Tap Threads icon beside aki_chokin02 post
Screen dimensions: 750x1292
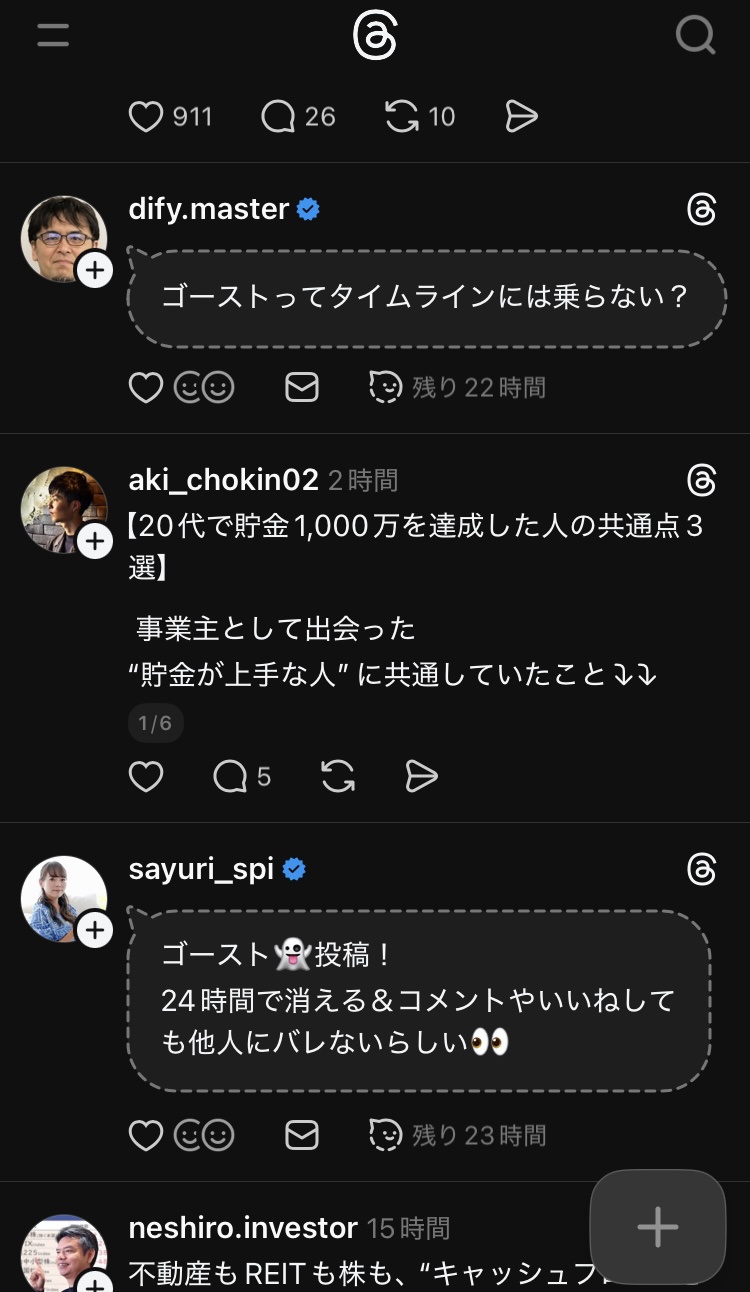(x=702, y=481)
